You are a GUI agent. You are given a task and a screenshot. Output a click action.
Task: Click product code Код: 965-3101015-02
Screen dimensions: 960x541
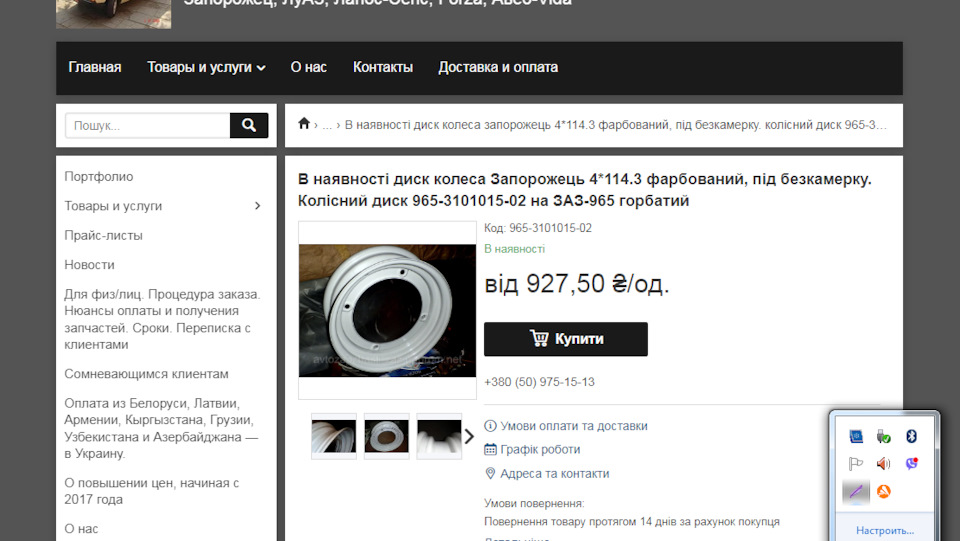point(538,228)
